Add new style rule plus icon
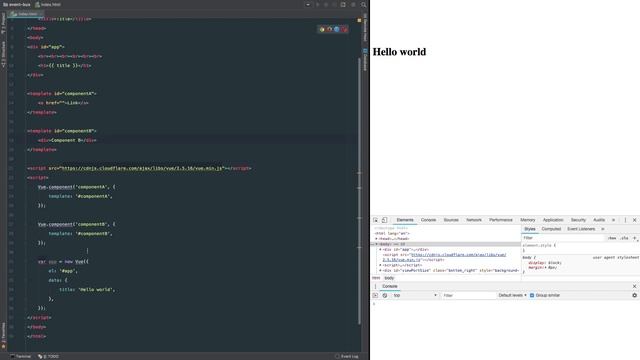640x360 pixels. [635, 238]
